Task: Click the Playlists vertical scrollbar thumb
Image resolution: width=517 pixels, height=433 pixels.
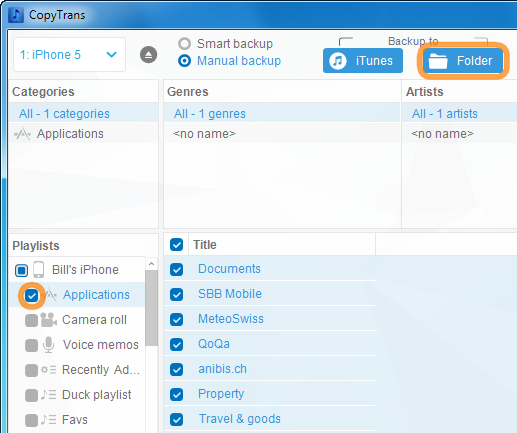Action: click(x=152, y=308)
